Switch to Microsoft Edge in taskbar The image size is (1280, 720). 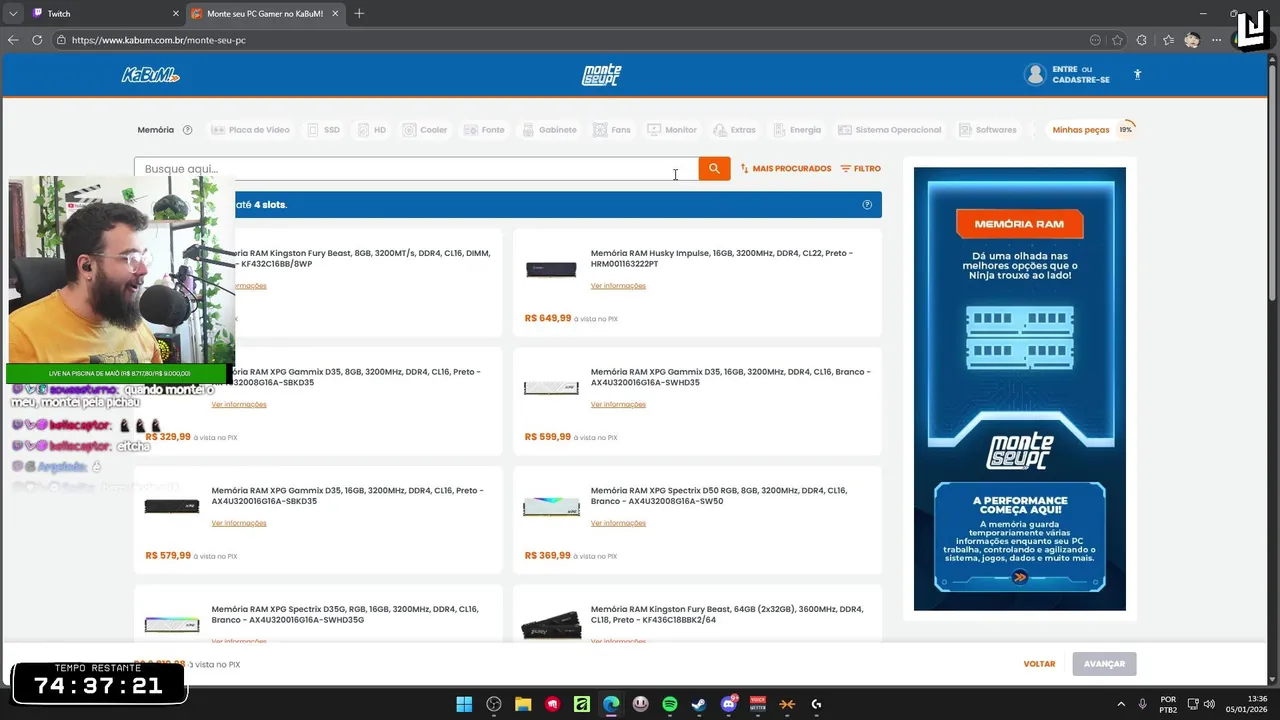point(611,704)
